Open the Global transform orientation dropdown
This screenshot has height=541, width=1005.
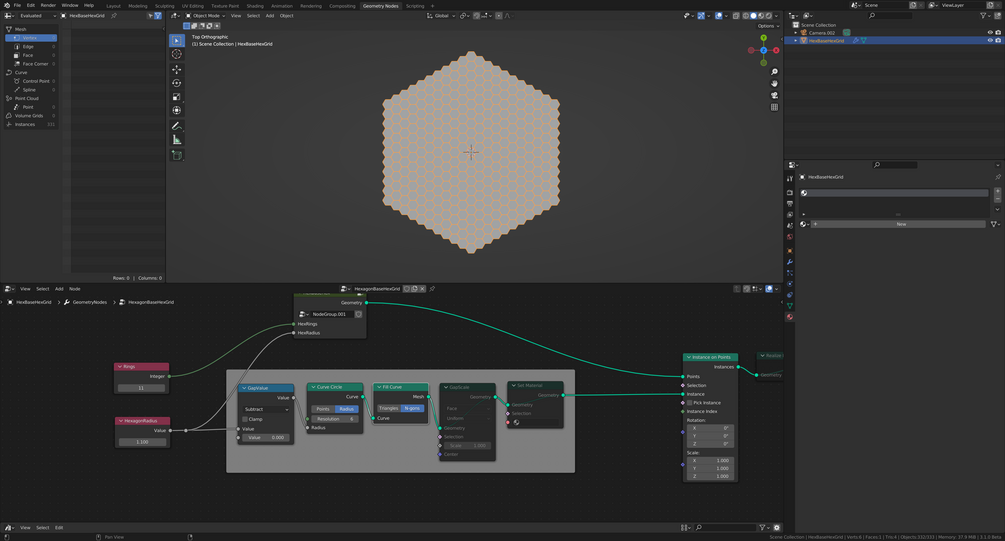441,15
